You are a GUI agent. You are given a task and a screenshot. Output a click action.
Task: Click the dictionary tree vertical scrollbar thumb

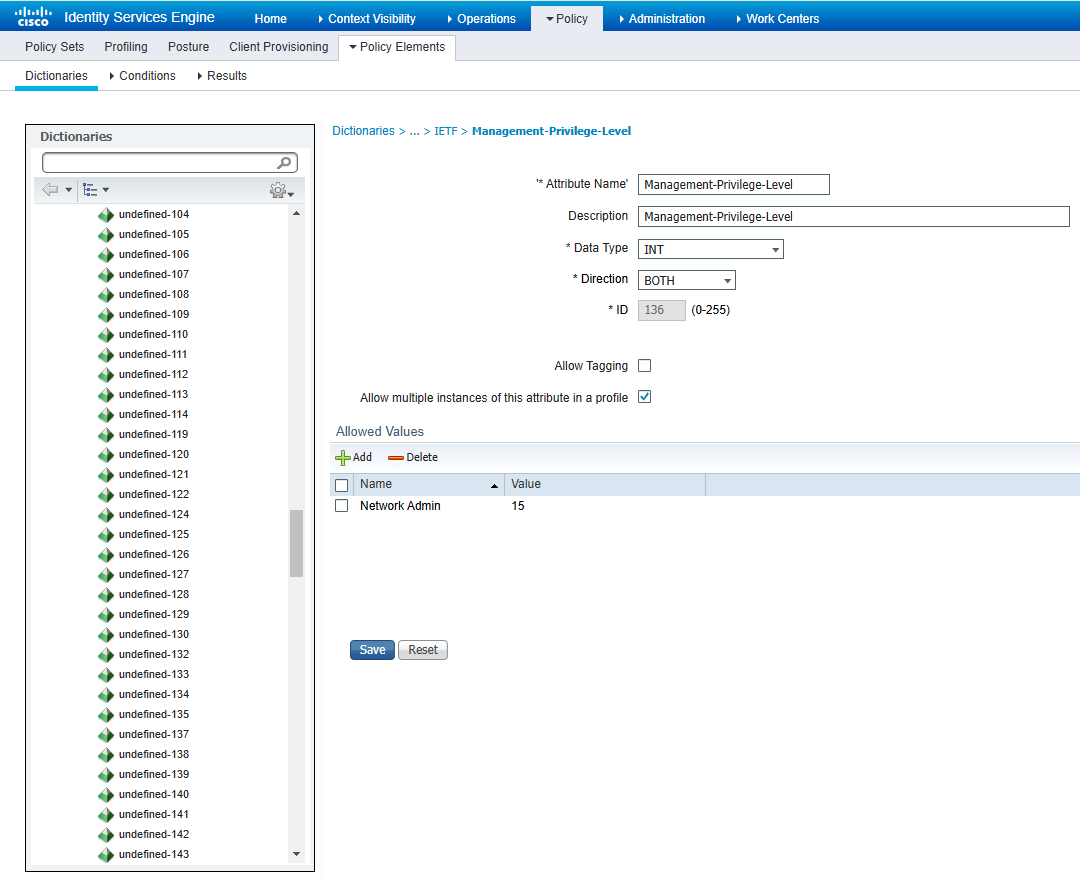pyautogui.click(x=296, y=543)
